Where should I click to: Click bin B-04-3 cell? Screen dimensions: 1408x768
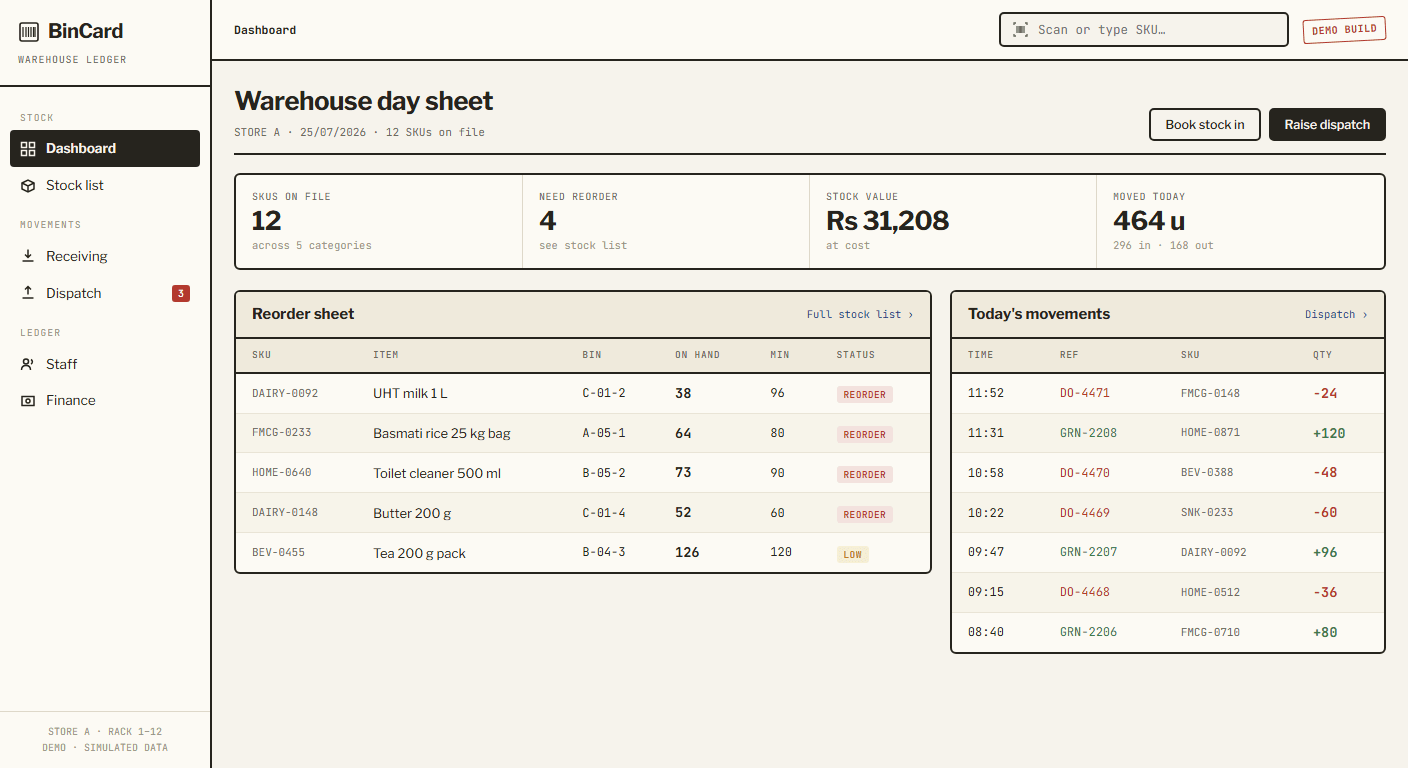(604, 553)
